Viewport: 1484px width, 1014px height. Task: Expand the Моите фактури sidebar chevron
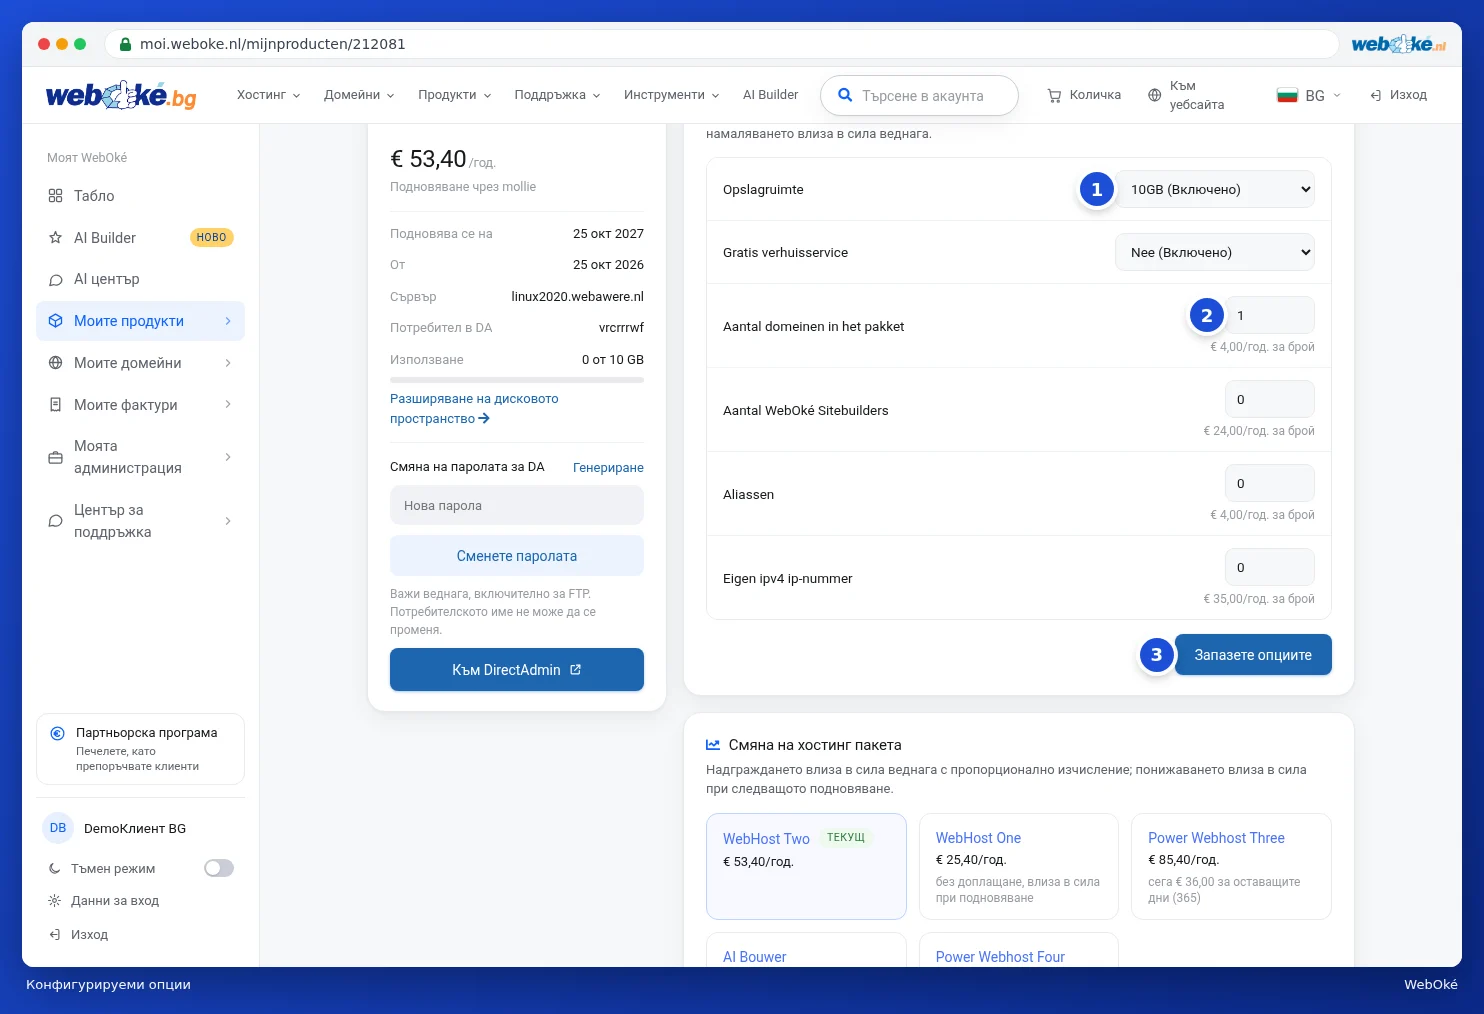click(x=228, y=405)
